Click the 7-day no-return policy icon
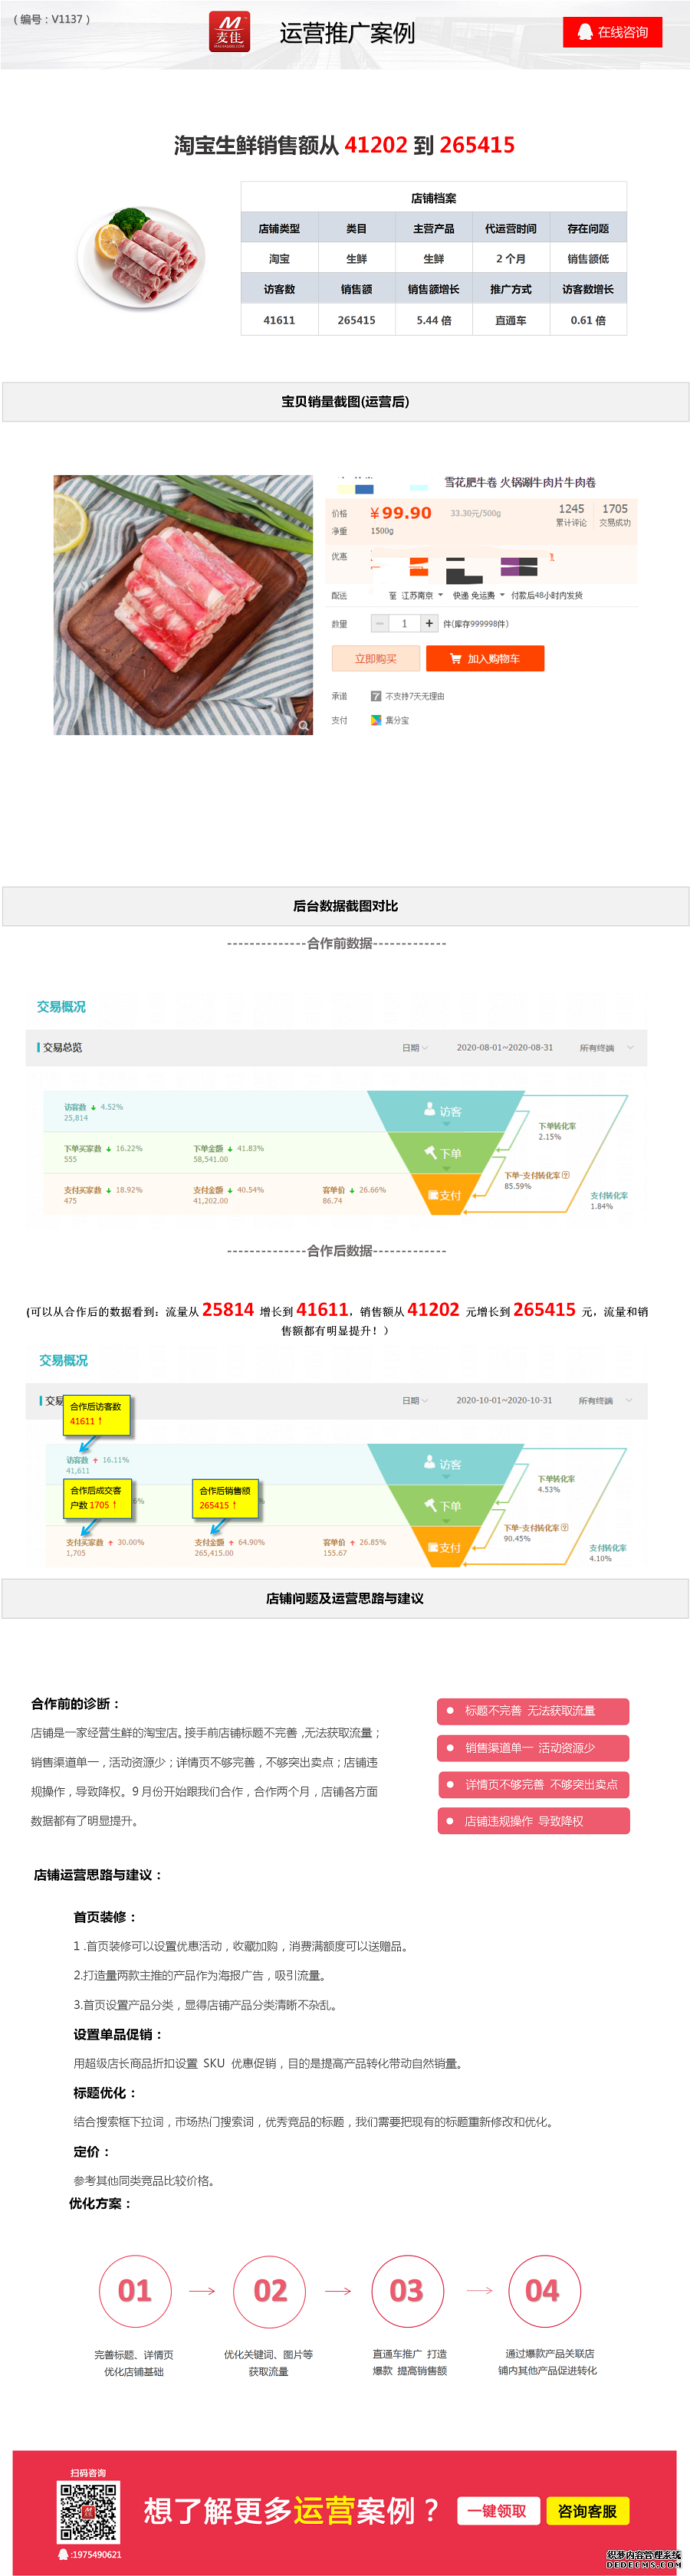Screen dimensions: 690x2576 coord(376,696)
